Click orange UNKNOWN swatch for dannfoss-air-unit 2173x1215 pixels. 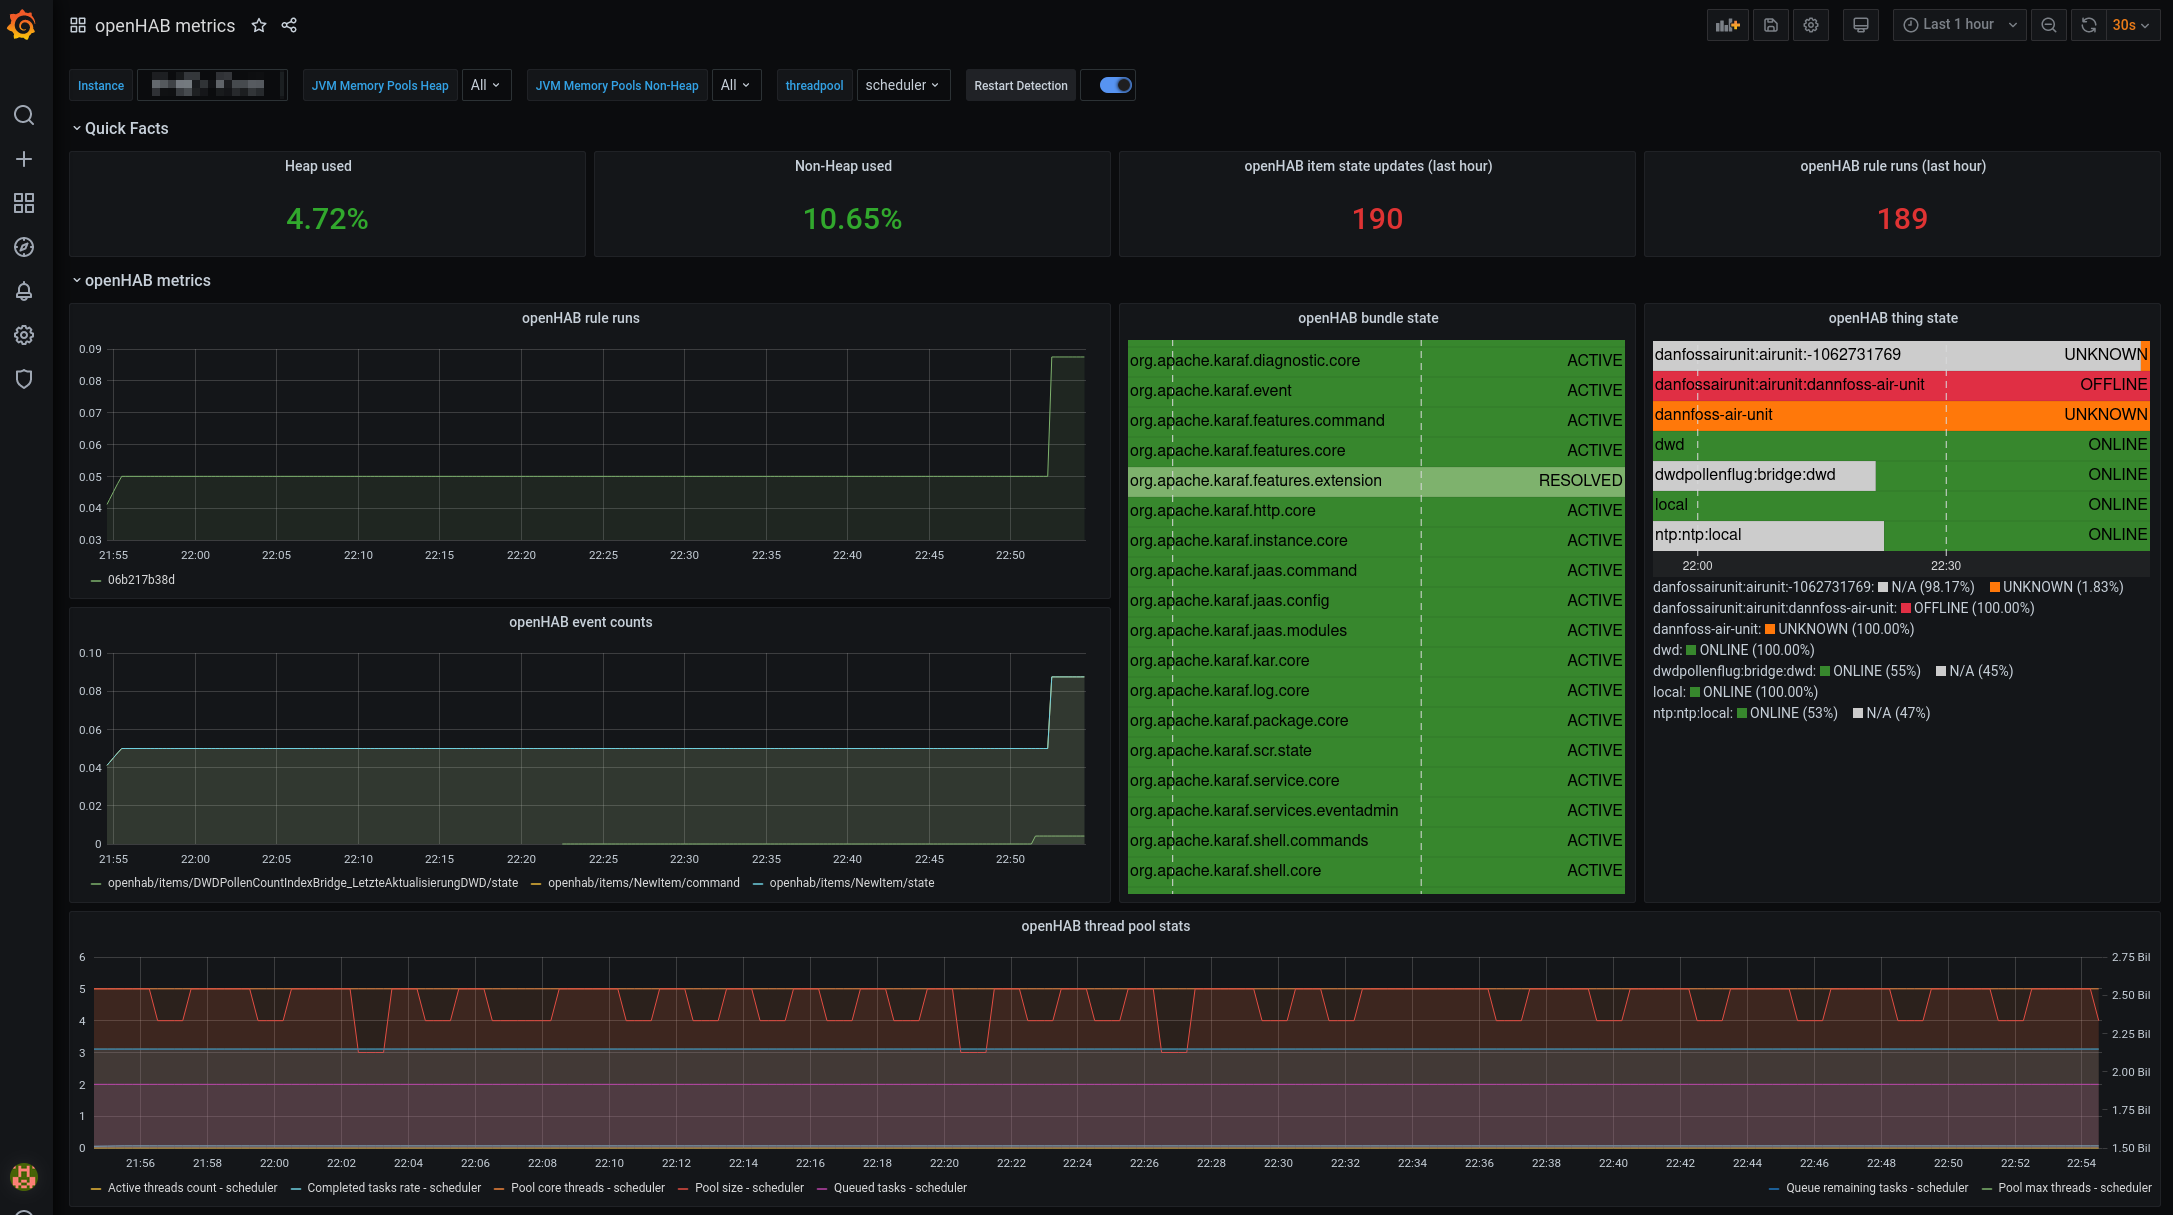(x=1770, y=629)
